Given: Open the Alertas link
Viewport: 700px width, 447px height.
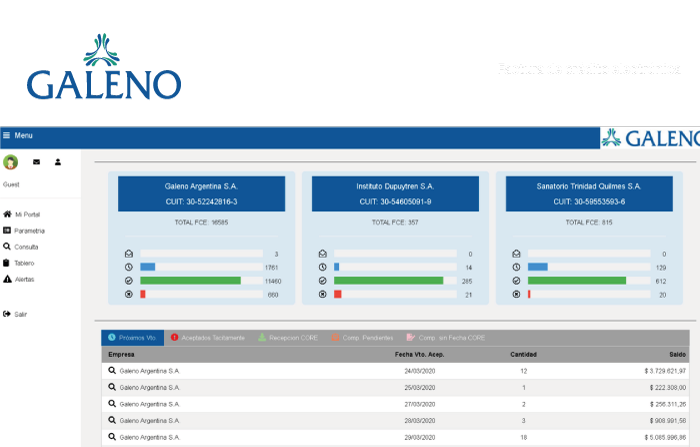Looking at the screenshot, I should coord(25,279).
